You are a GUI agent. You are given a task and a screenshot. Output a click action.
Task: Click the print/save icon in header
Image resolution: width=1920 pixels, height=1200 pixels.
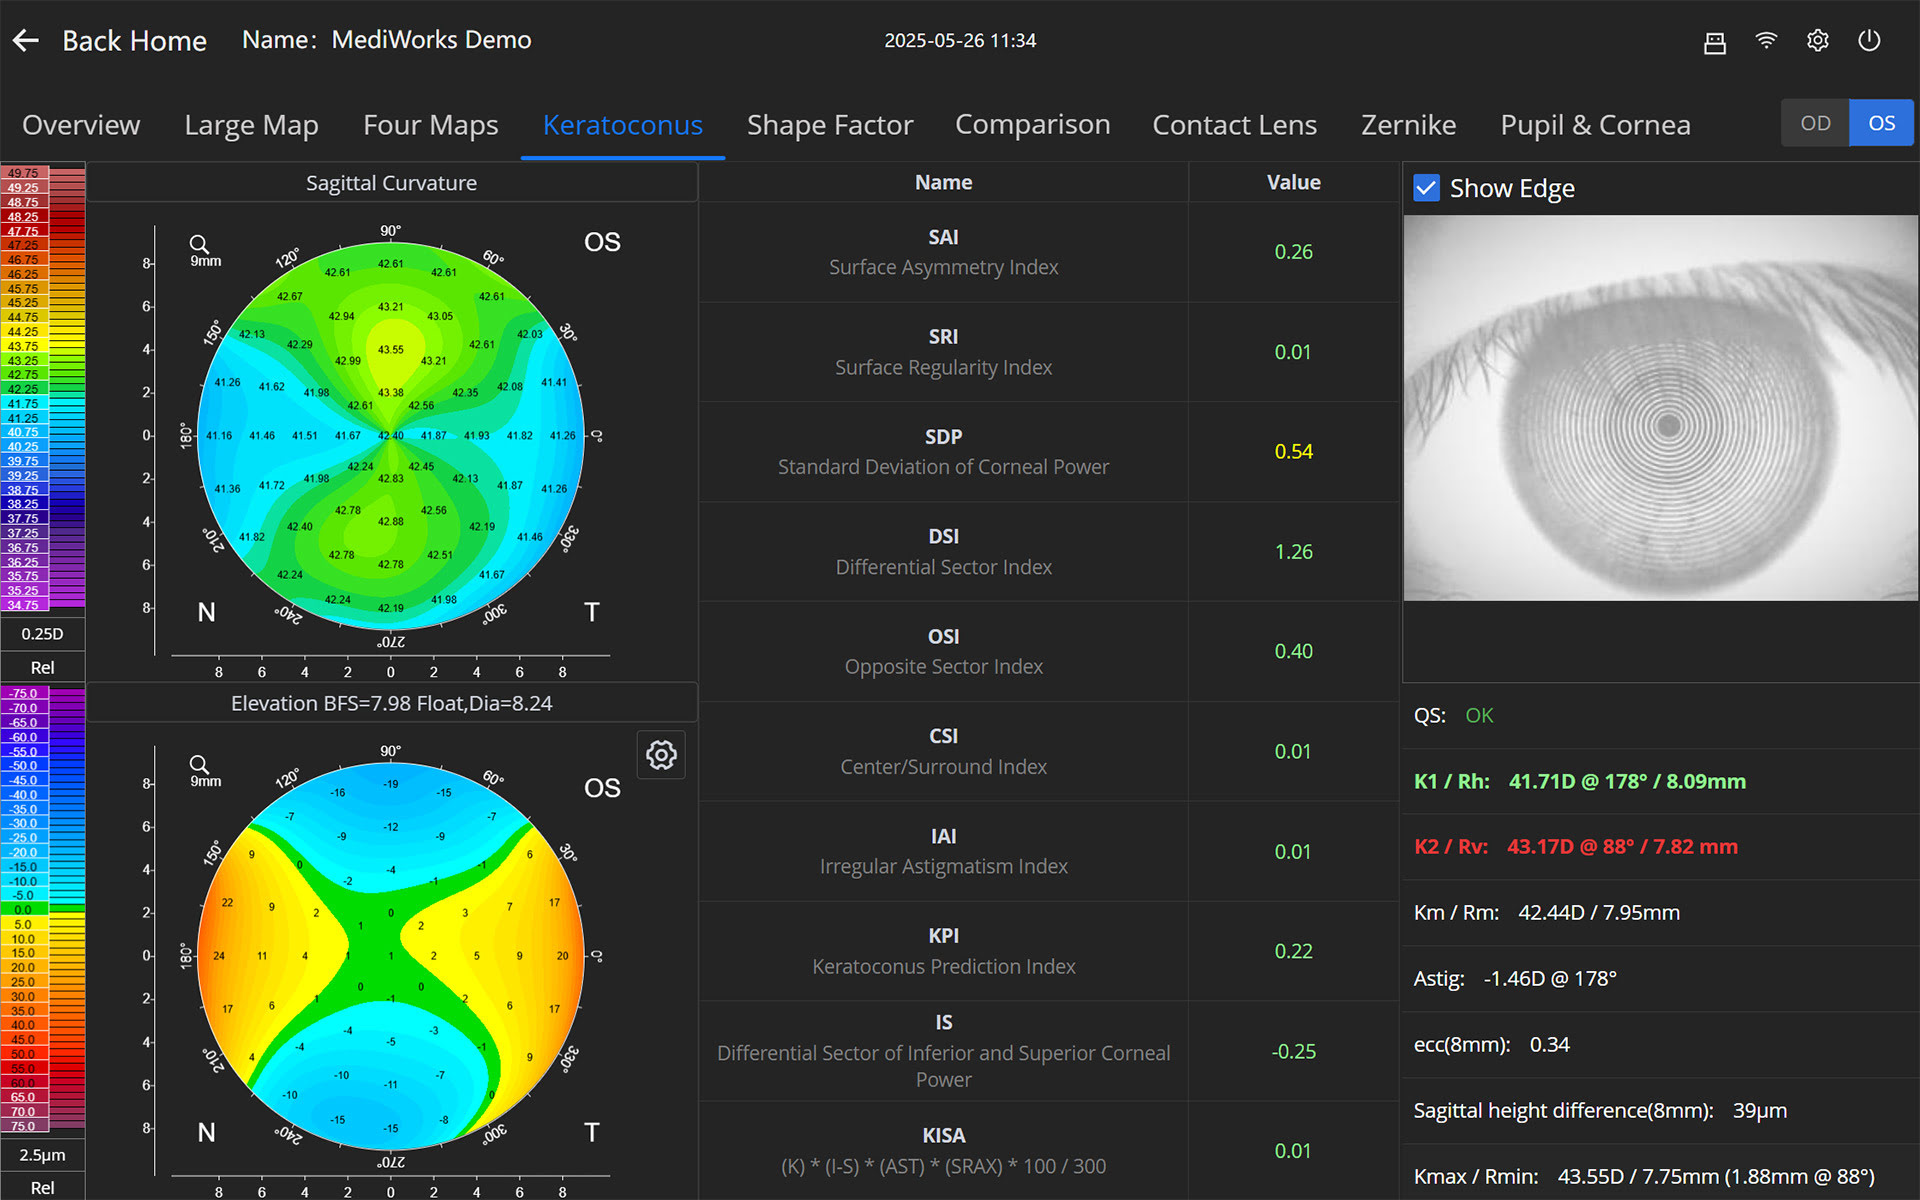1714,41
